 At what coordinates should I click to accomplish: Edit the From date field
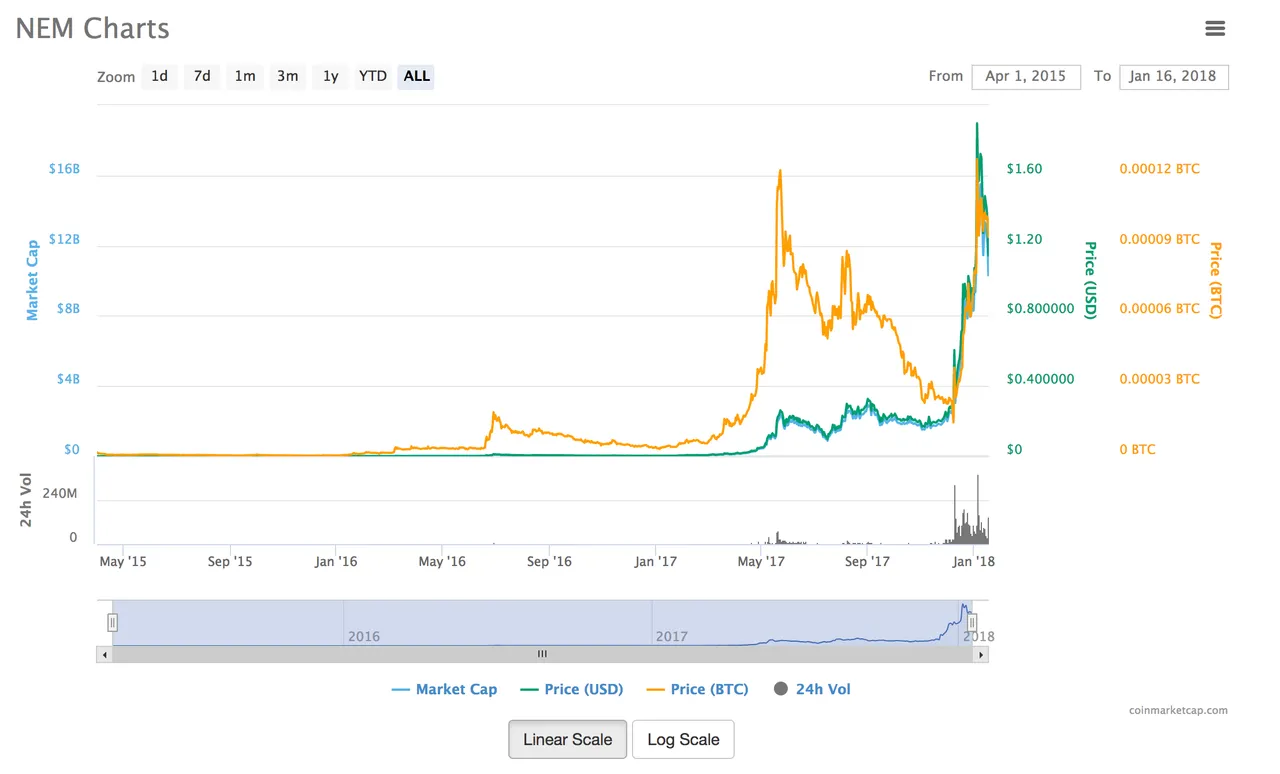tap(1026, 76)
